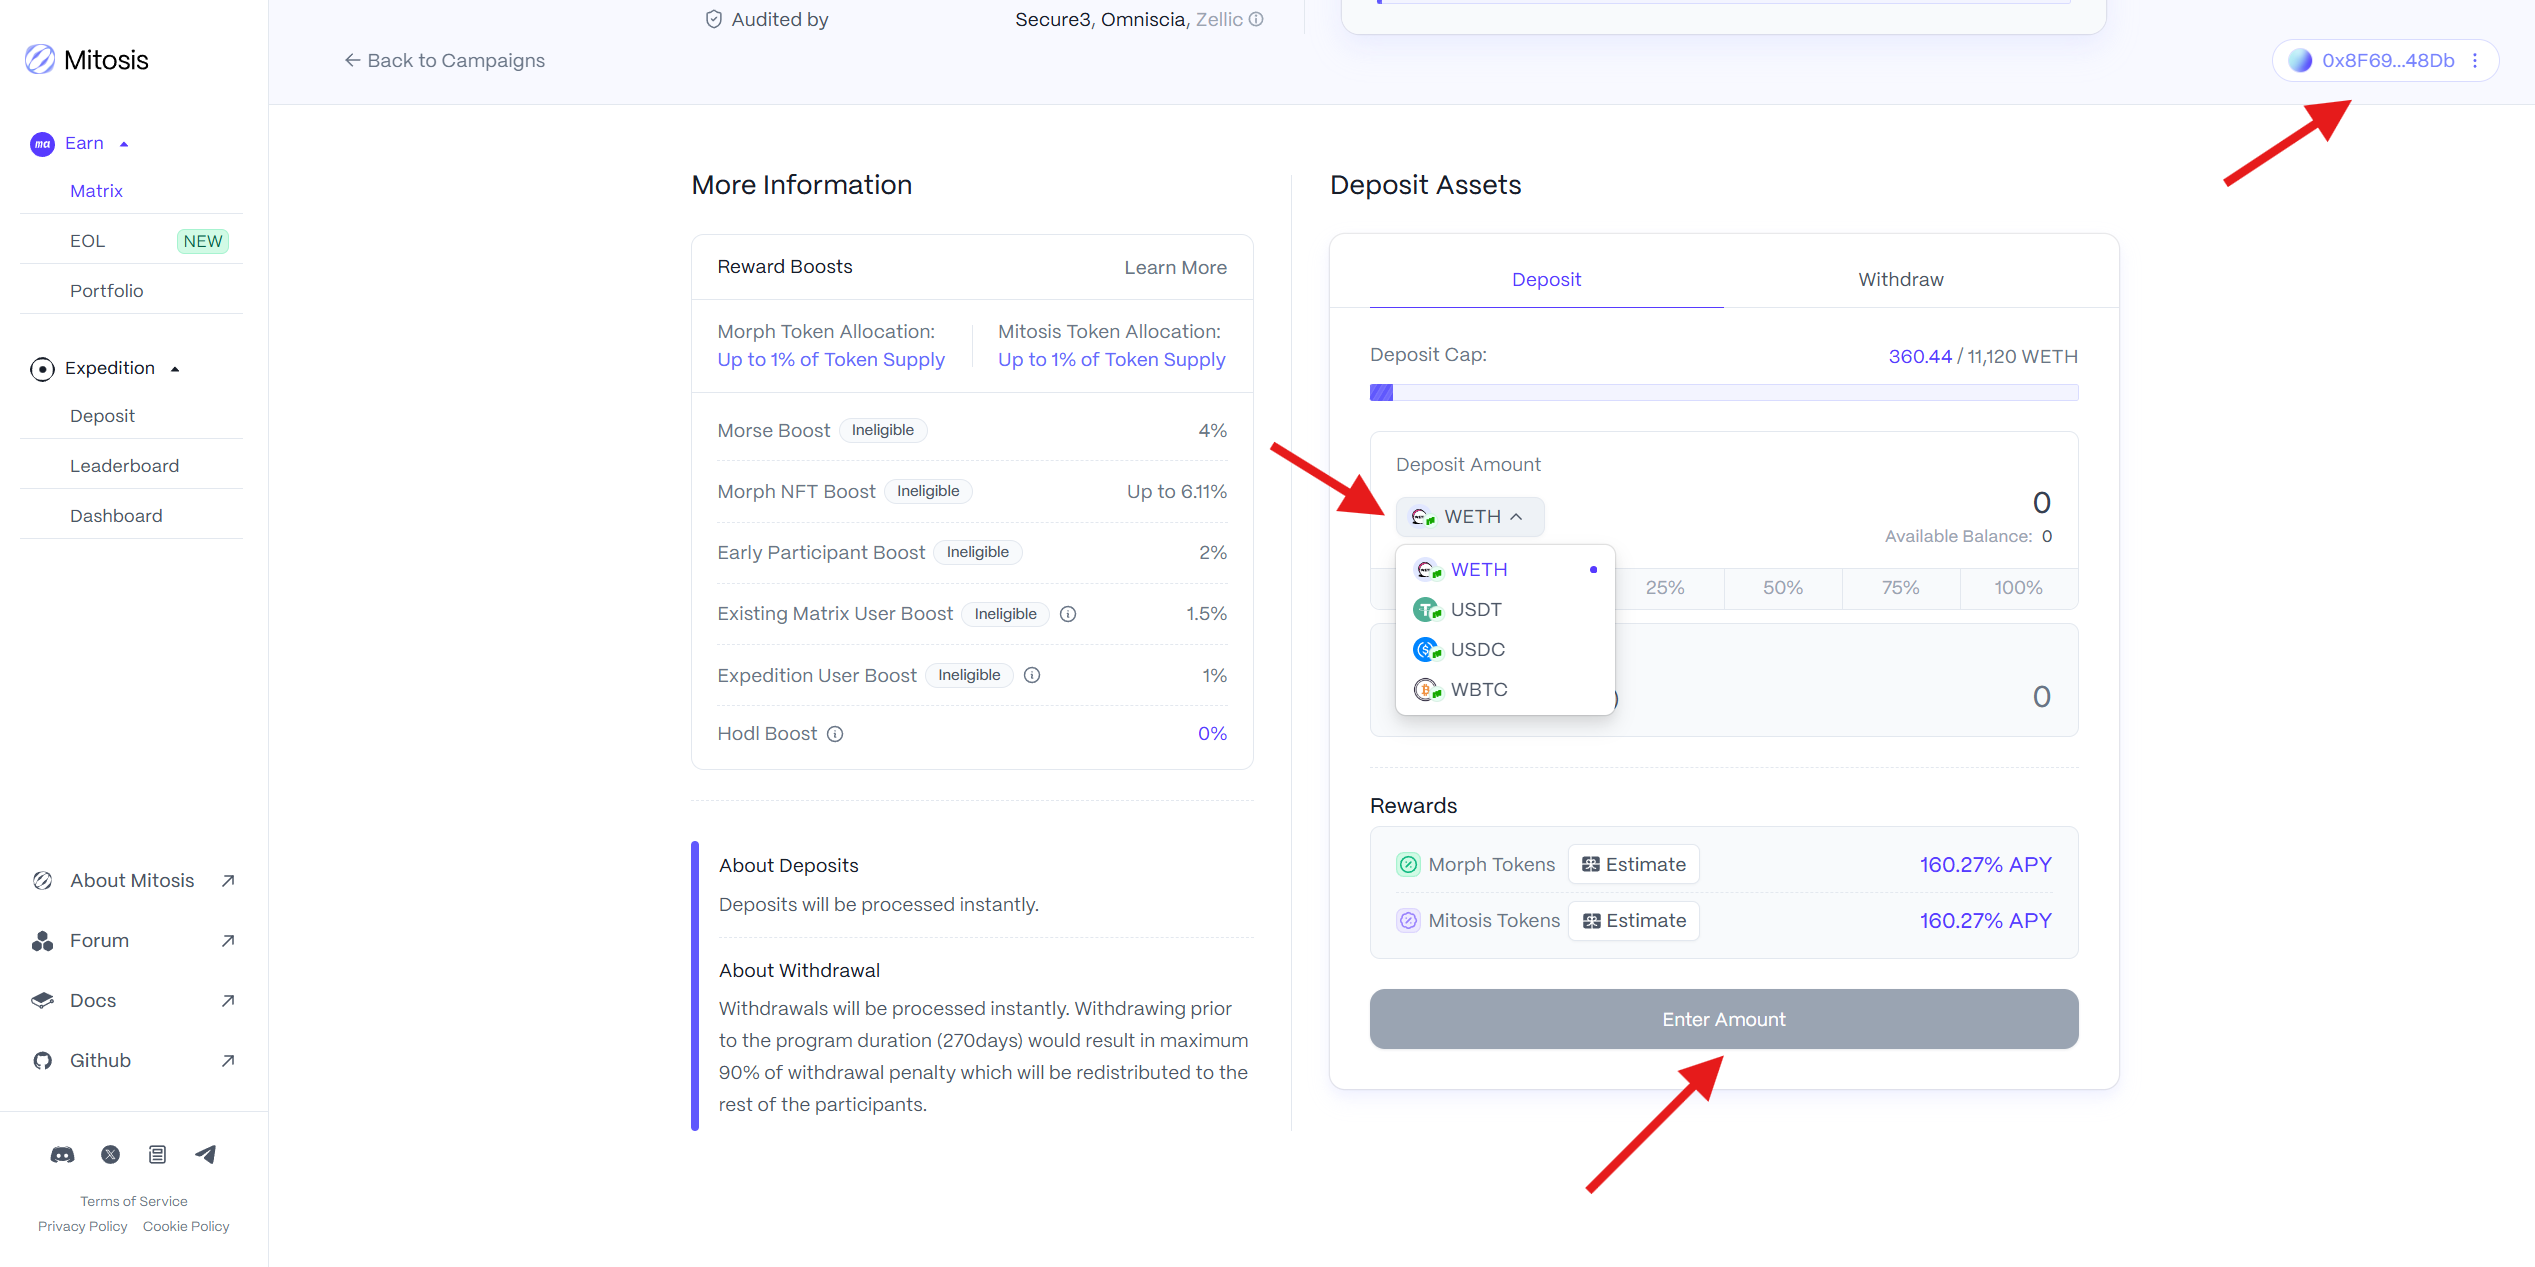Screen dimensions: 2535x1267
Task: Select USDC in token list
Action: (1505, 650)
